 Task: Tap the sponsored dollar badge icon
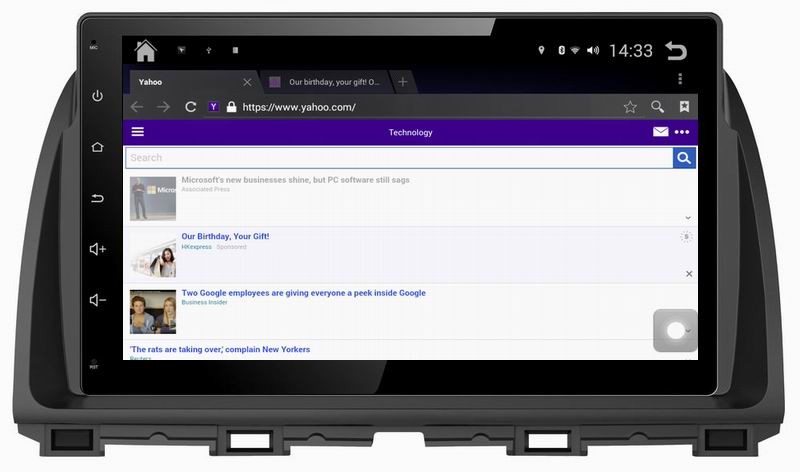click(x=686, y=237)
